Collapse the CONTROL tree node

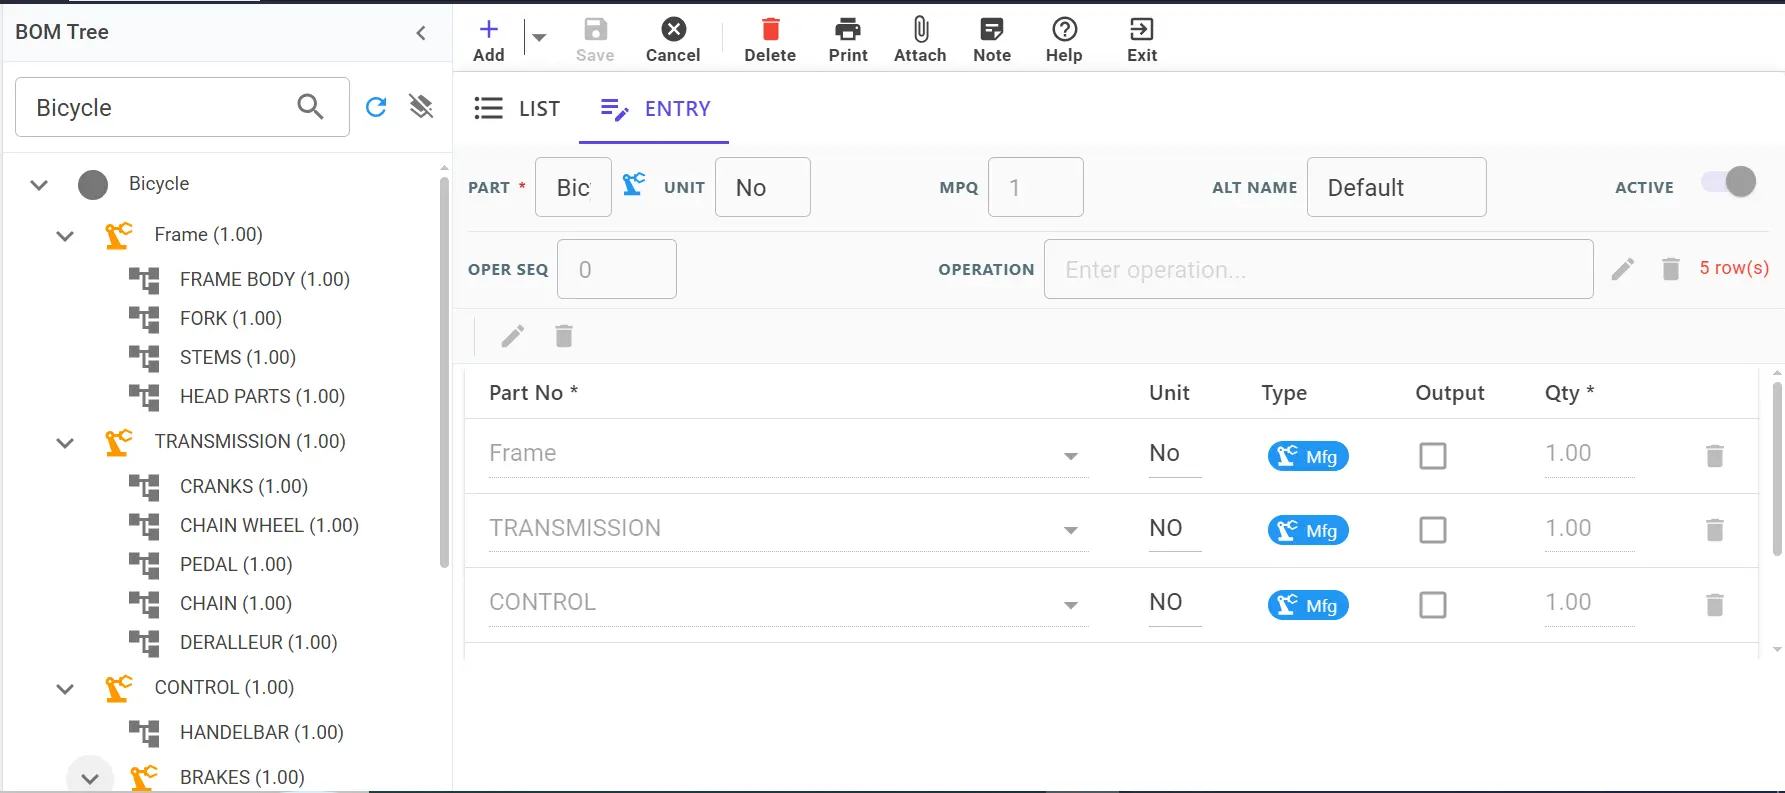tap(65, 689)
